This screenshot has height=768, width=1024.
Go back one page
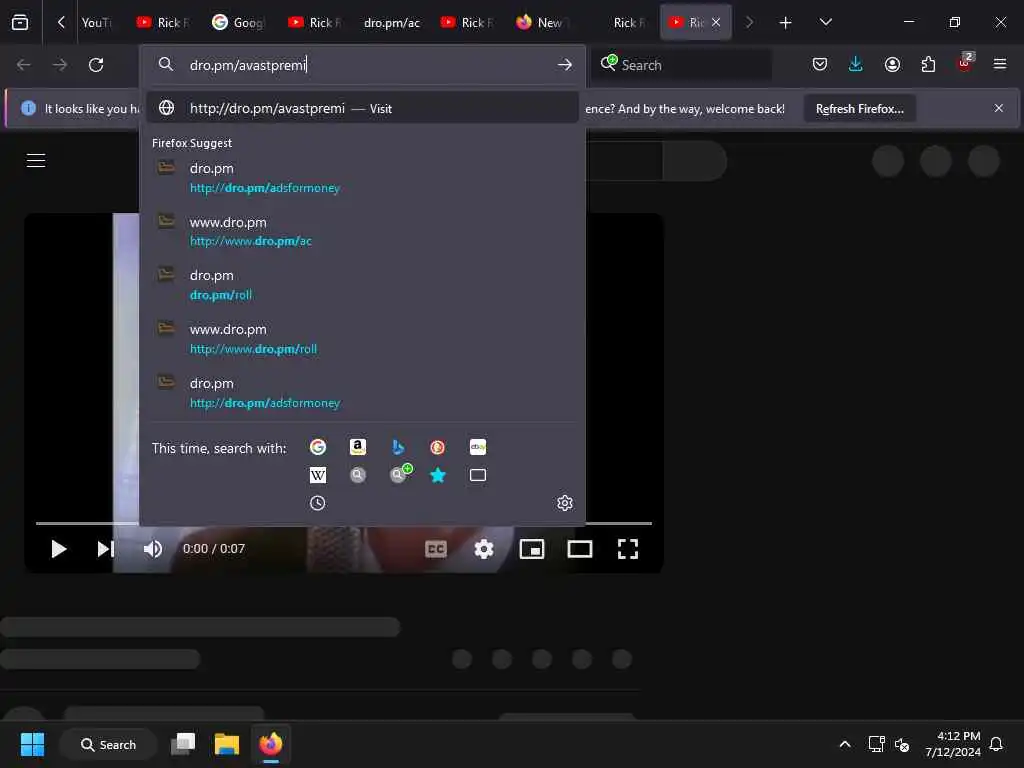(24, 65)
